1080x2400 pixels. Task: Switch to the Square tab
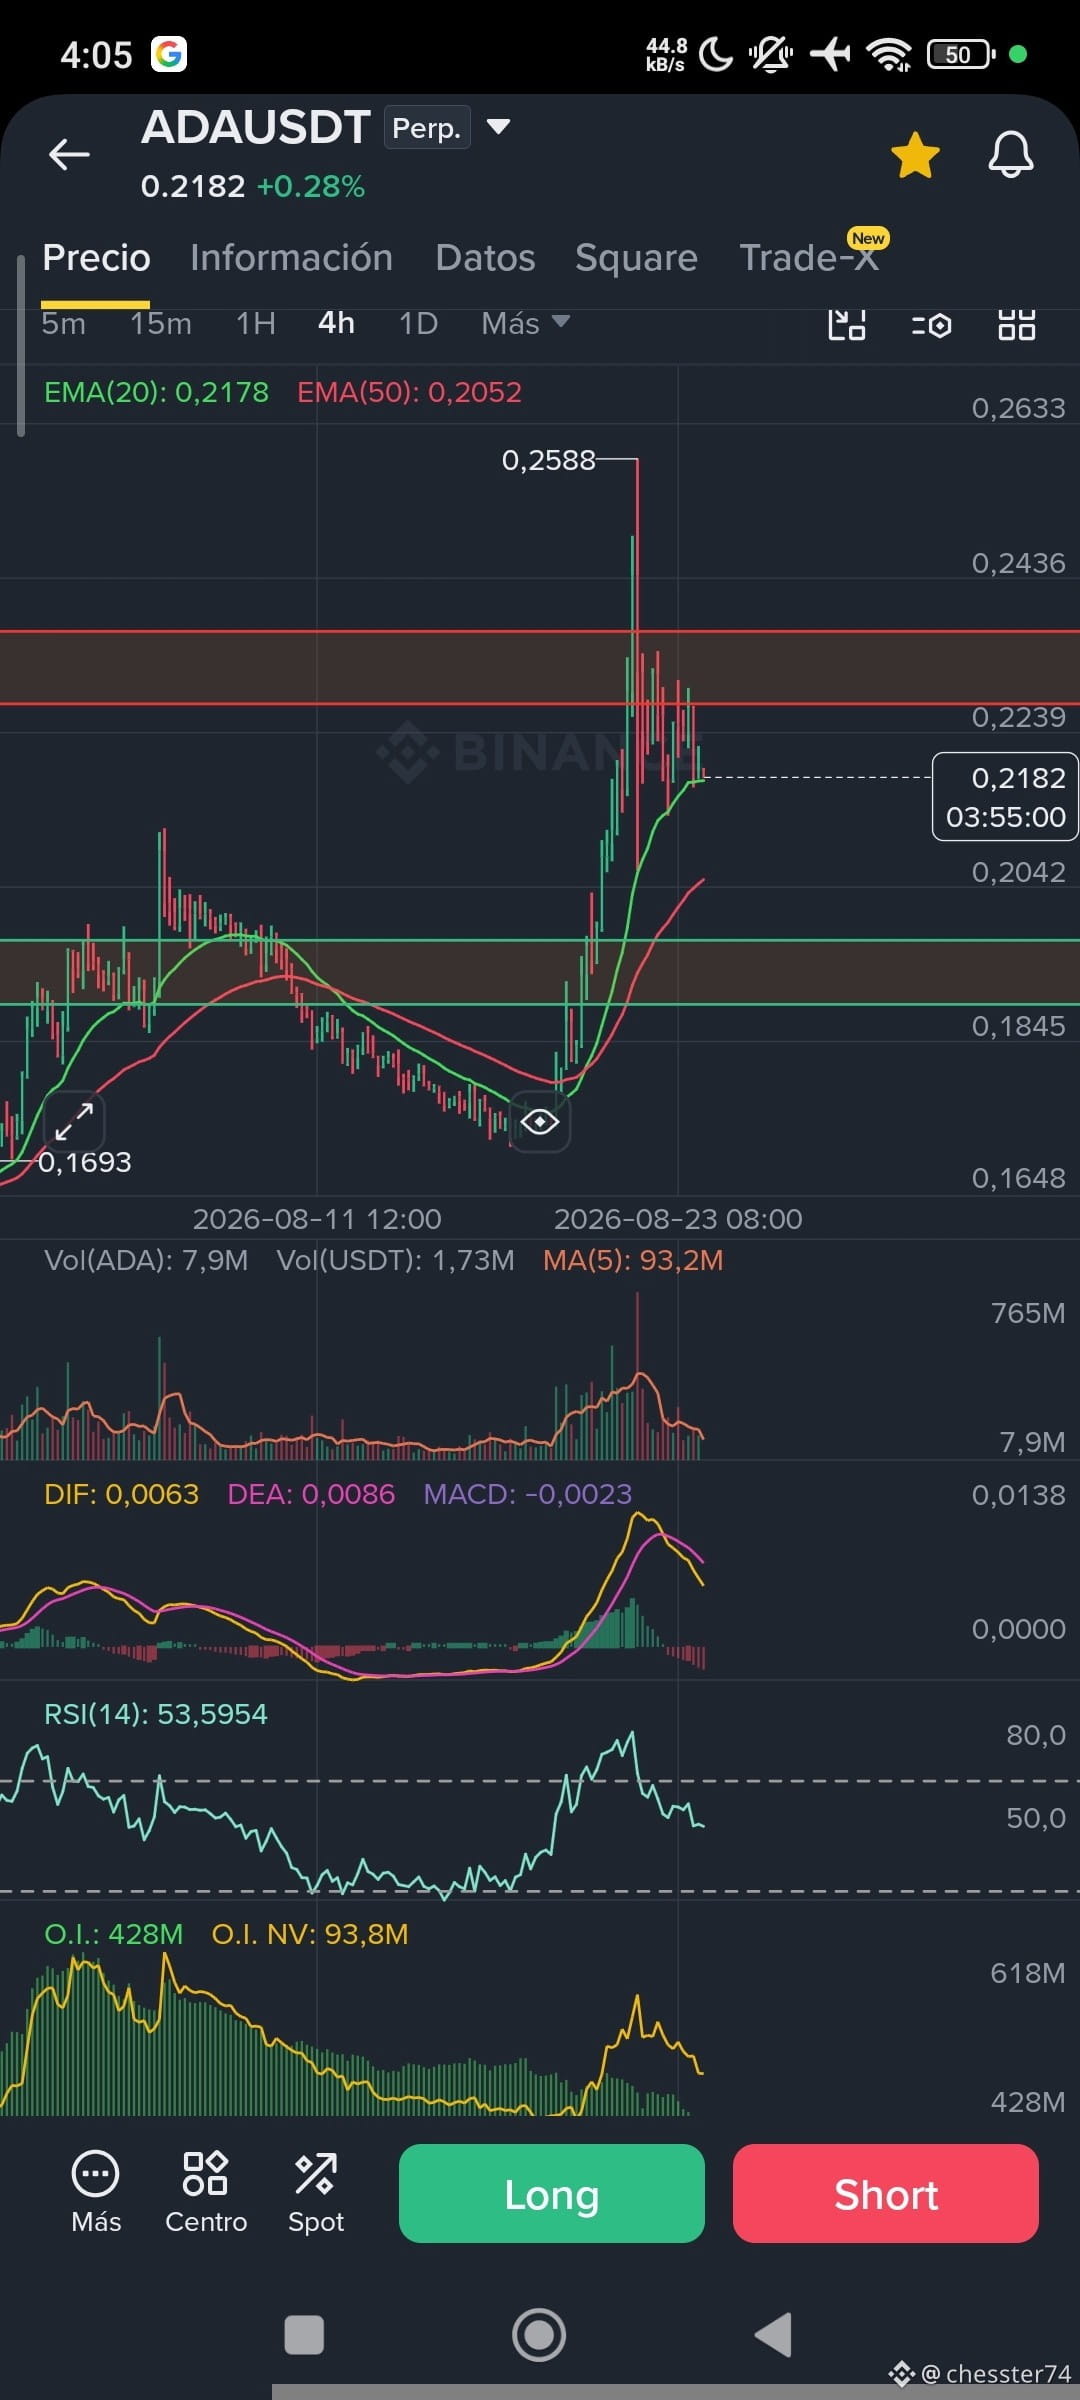636,258
